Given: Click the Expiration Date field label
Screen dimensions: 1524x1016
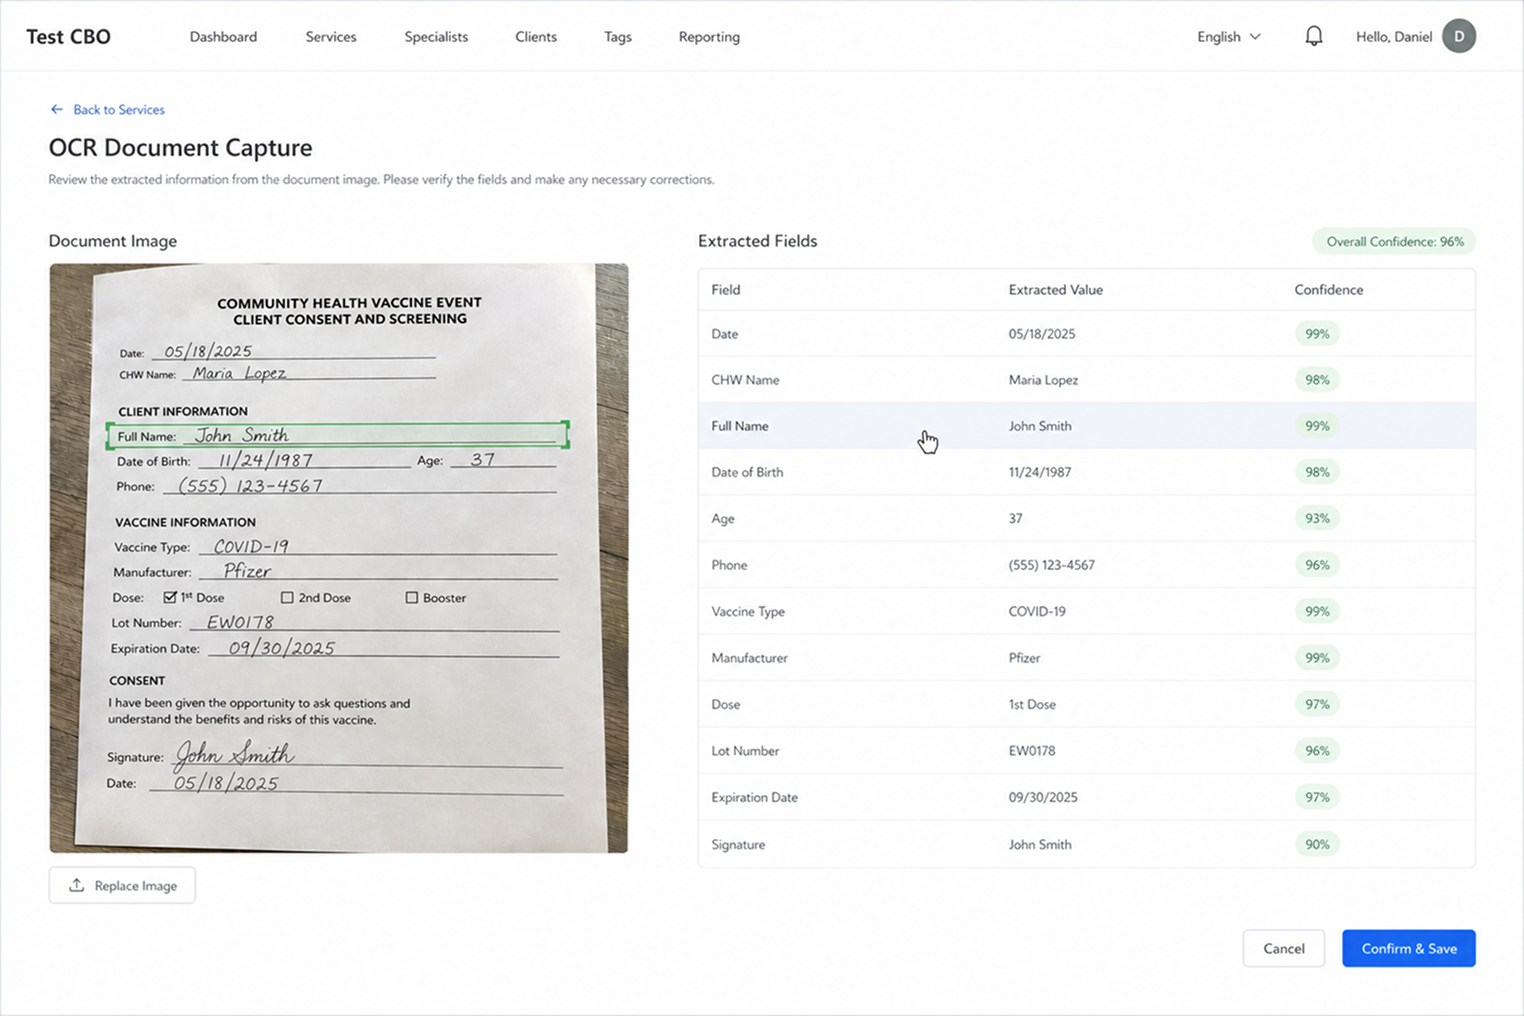Looking at the screenshot, I should pos(754,797).
